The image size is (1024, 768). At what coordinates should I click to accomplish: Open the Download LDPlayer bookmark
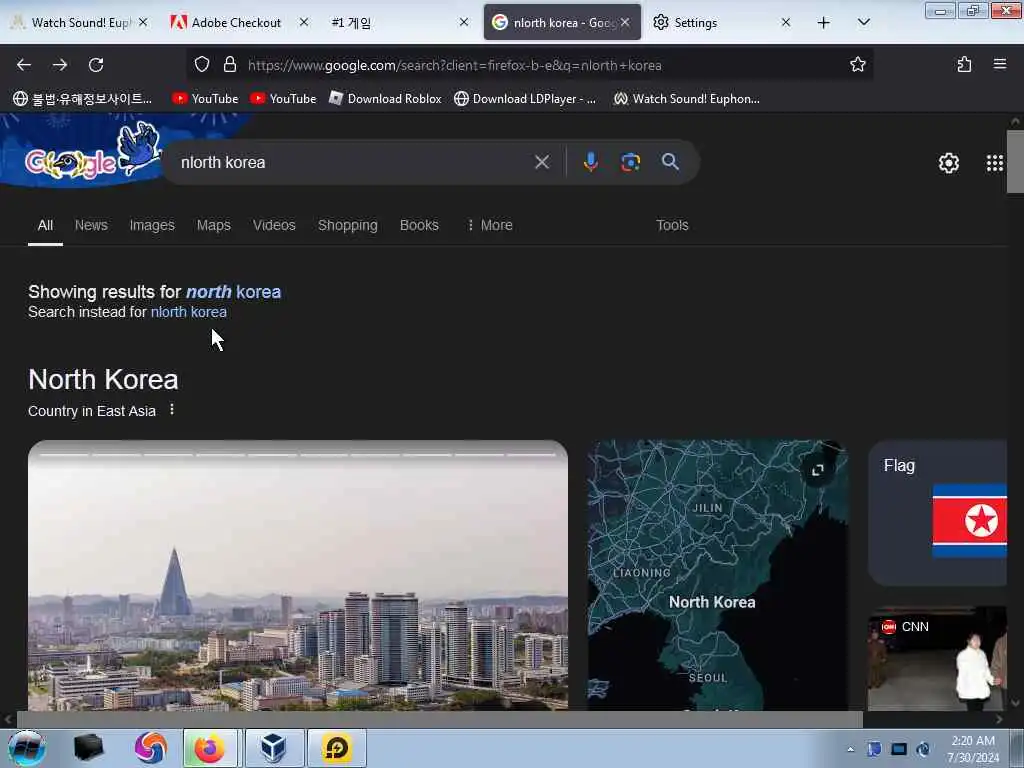[x=526, y=99]
